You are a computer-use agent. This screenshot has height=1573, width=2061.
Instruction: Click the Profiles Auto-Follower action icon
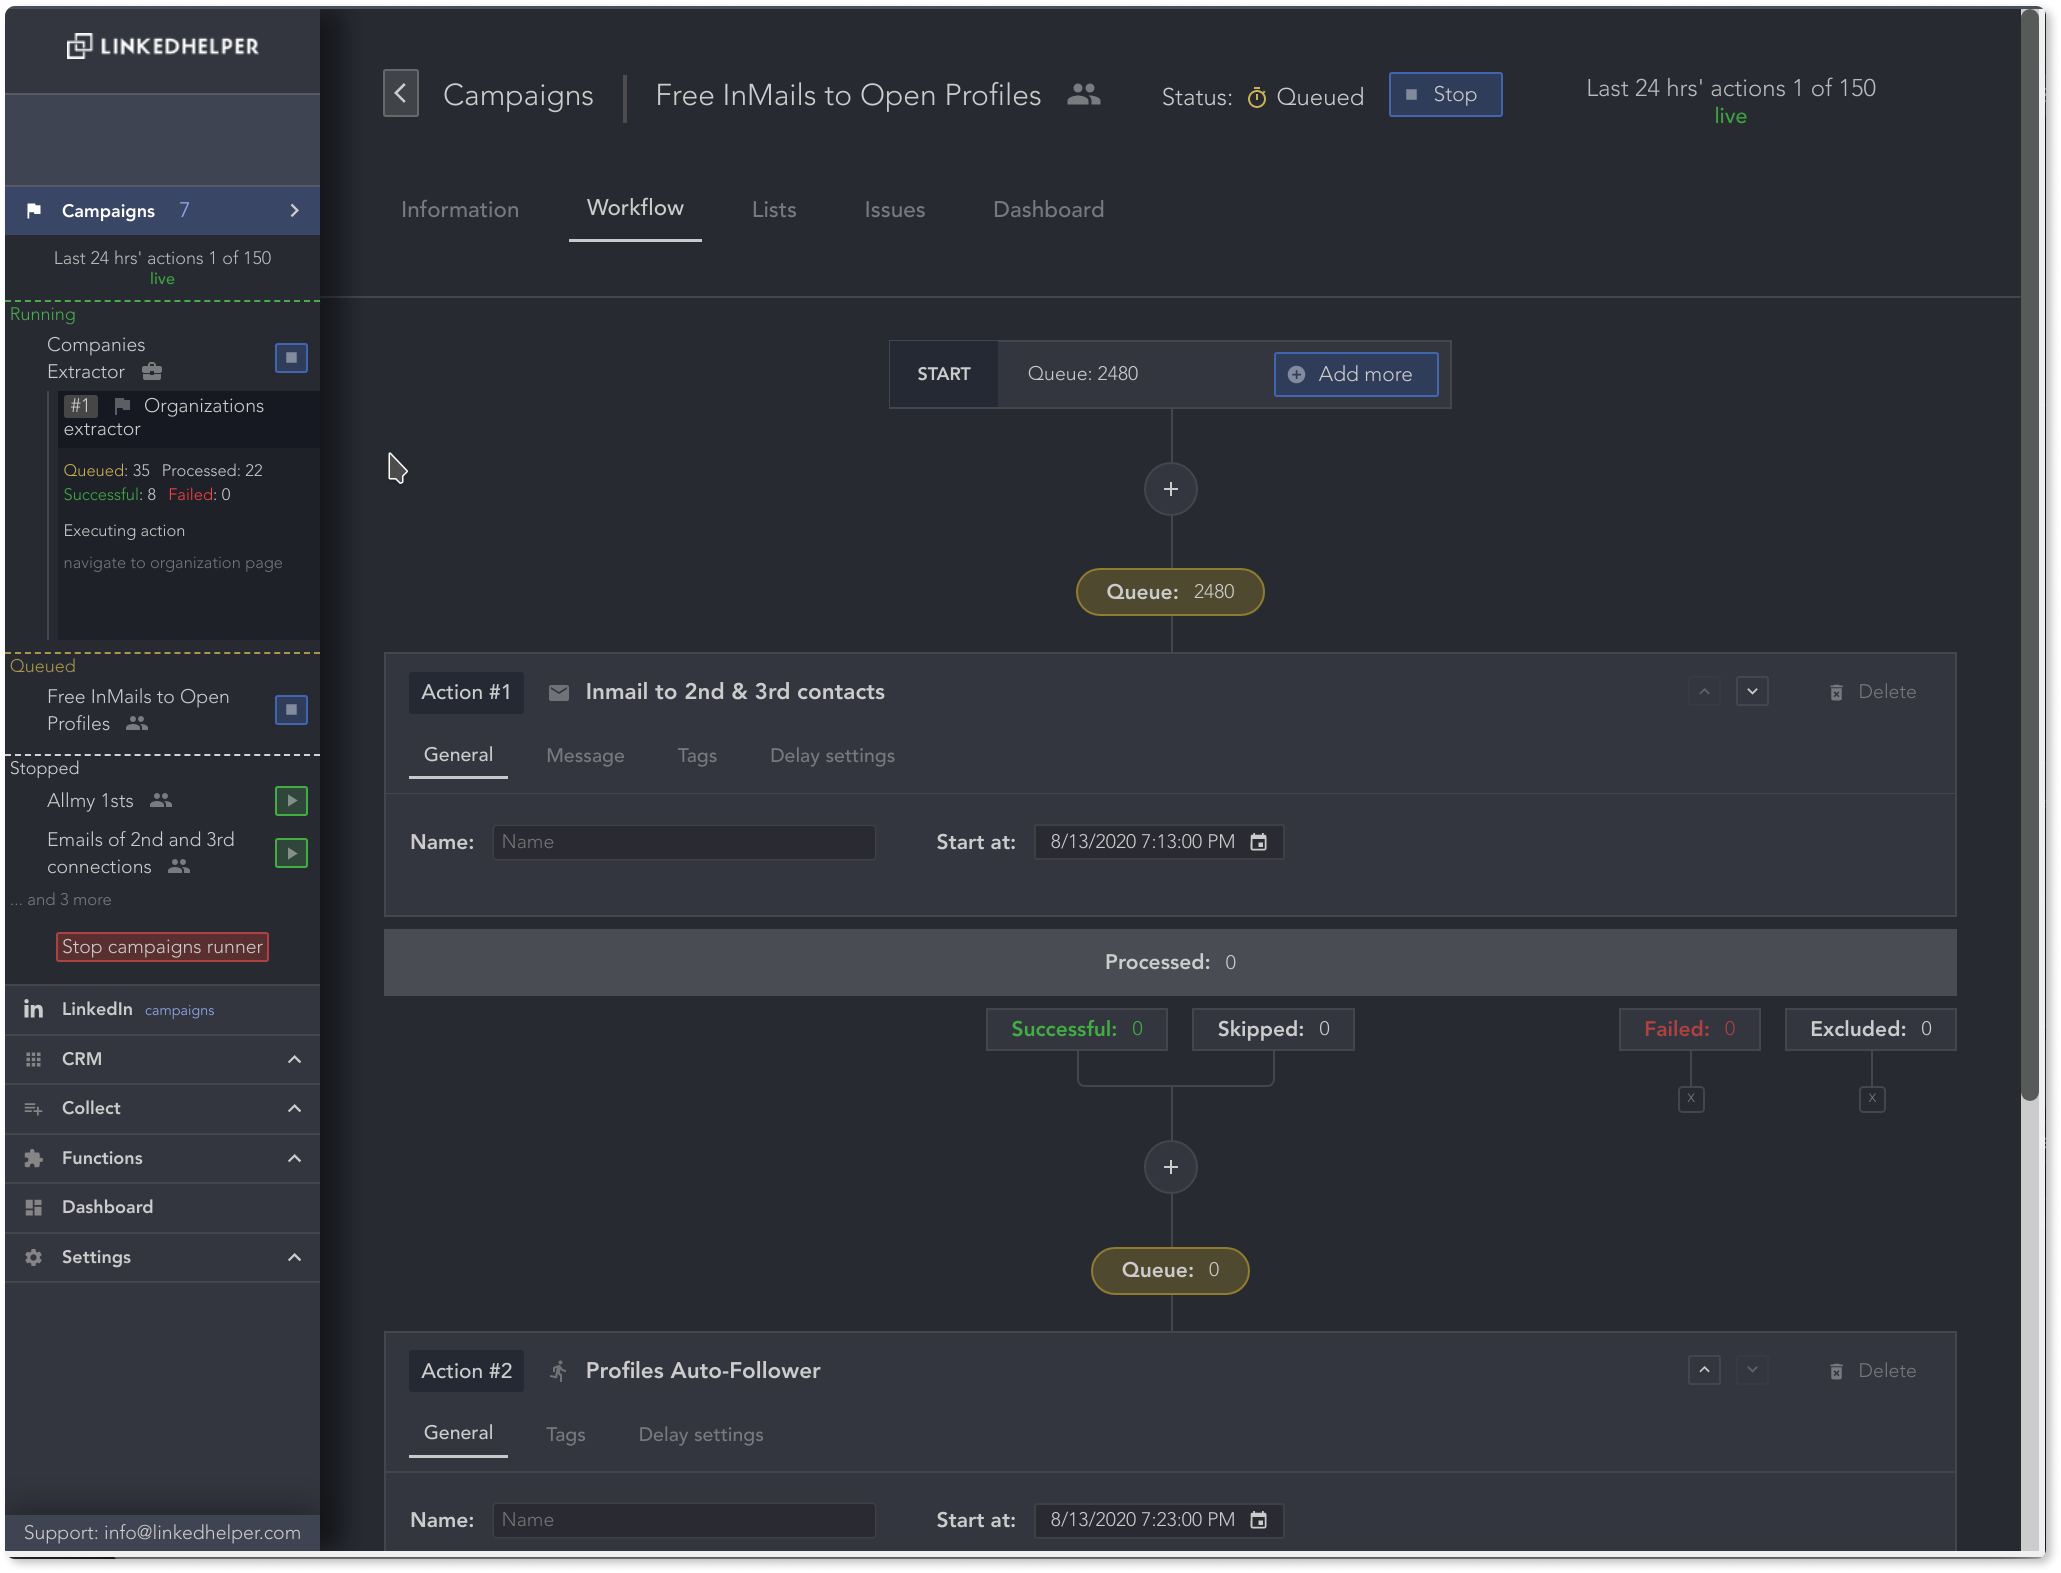click(559, 1368)
